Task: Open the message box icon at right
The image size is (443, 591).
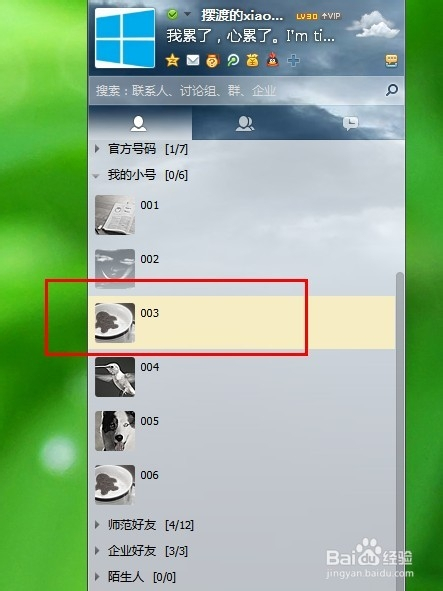Action: (391, 61)
